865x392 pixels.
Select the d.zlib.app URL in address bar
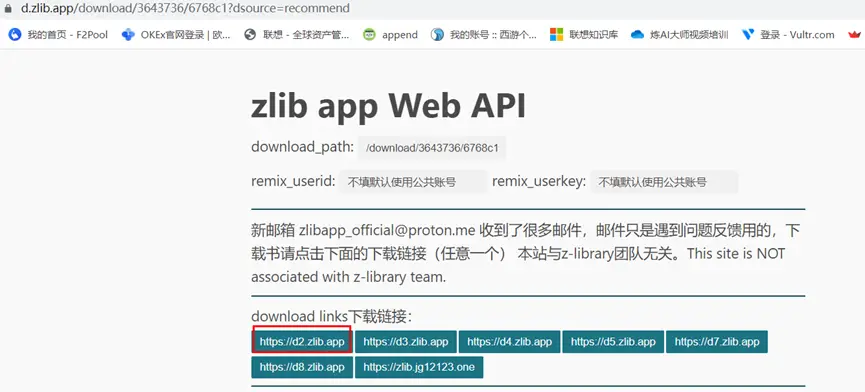pos(185,8)
